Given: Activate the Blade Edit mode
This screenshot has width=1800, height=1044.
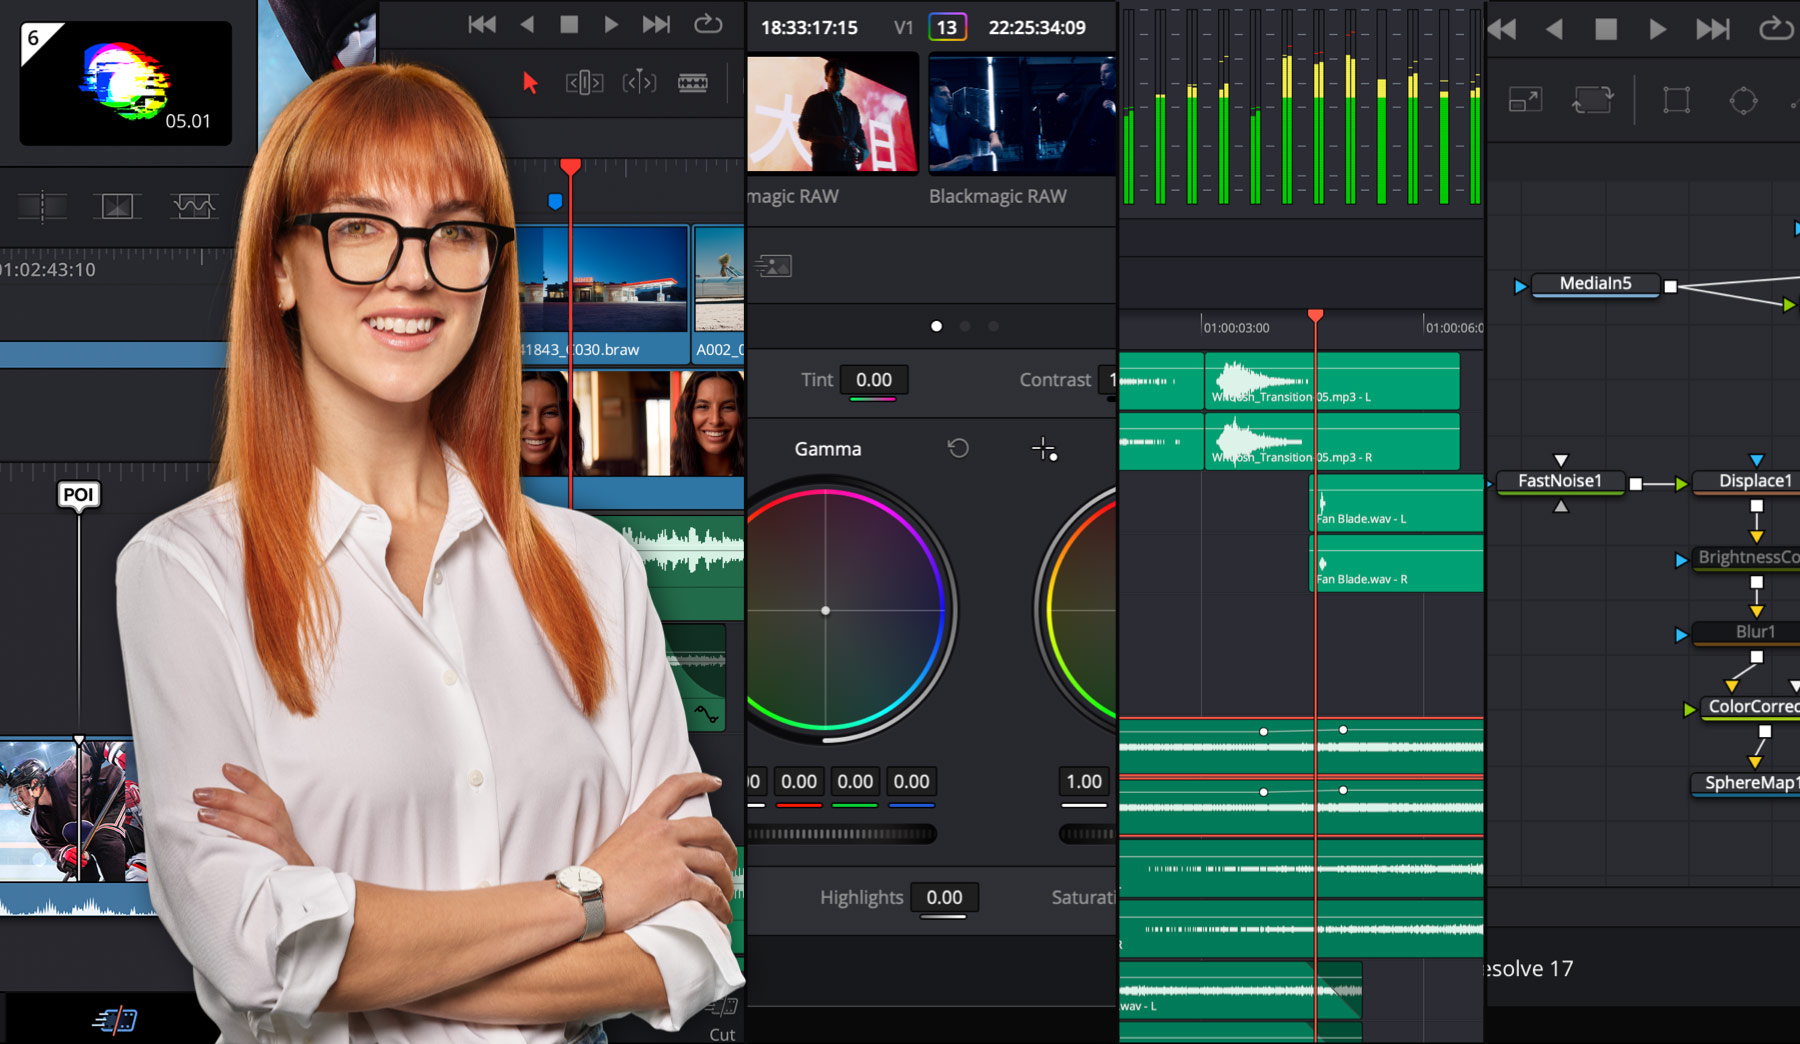Looking at the screenshot, I should [692, 83].
